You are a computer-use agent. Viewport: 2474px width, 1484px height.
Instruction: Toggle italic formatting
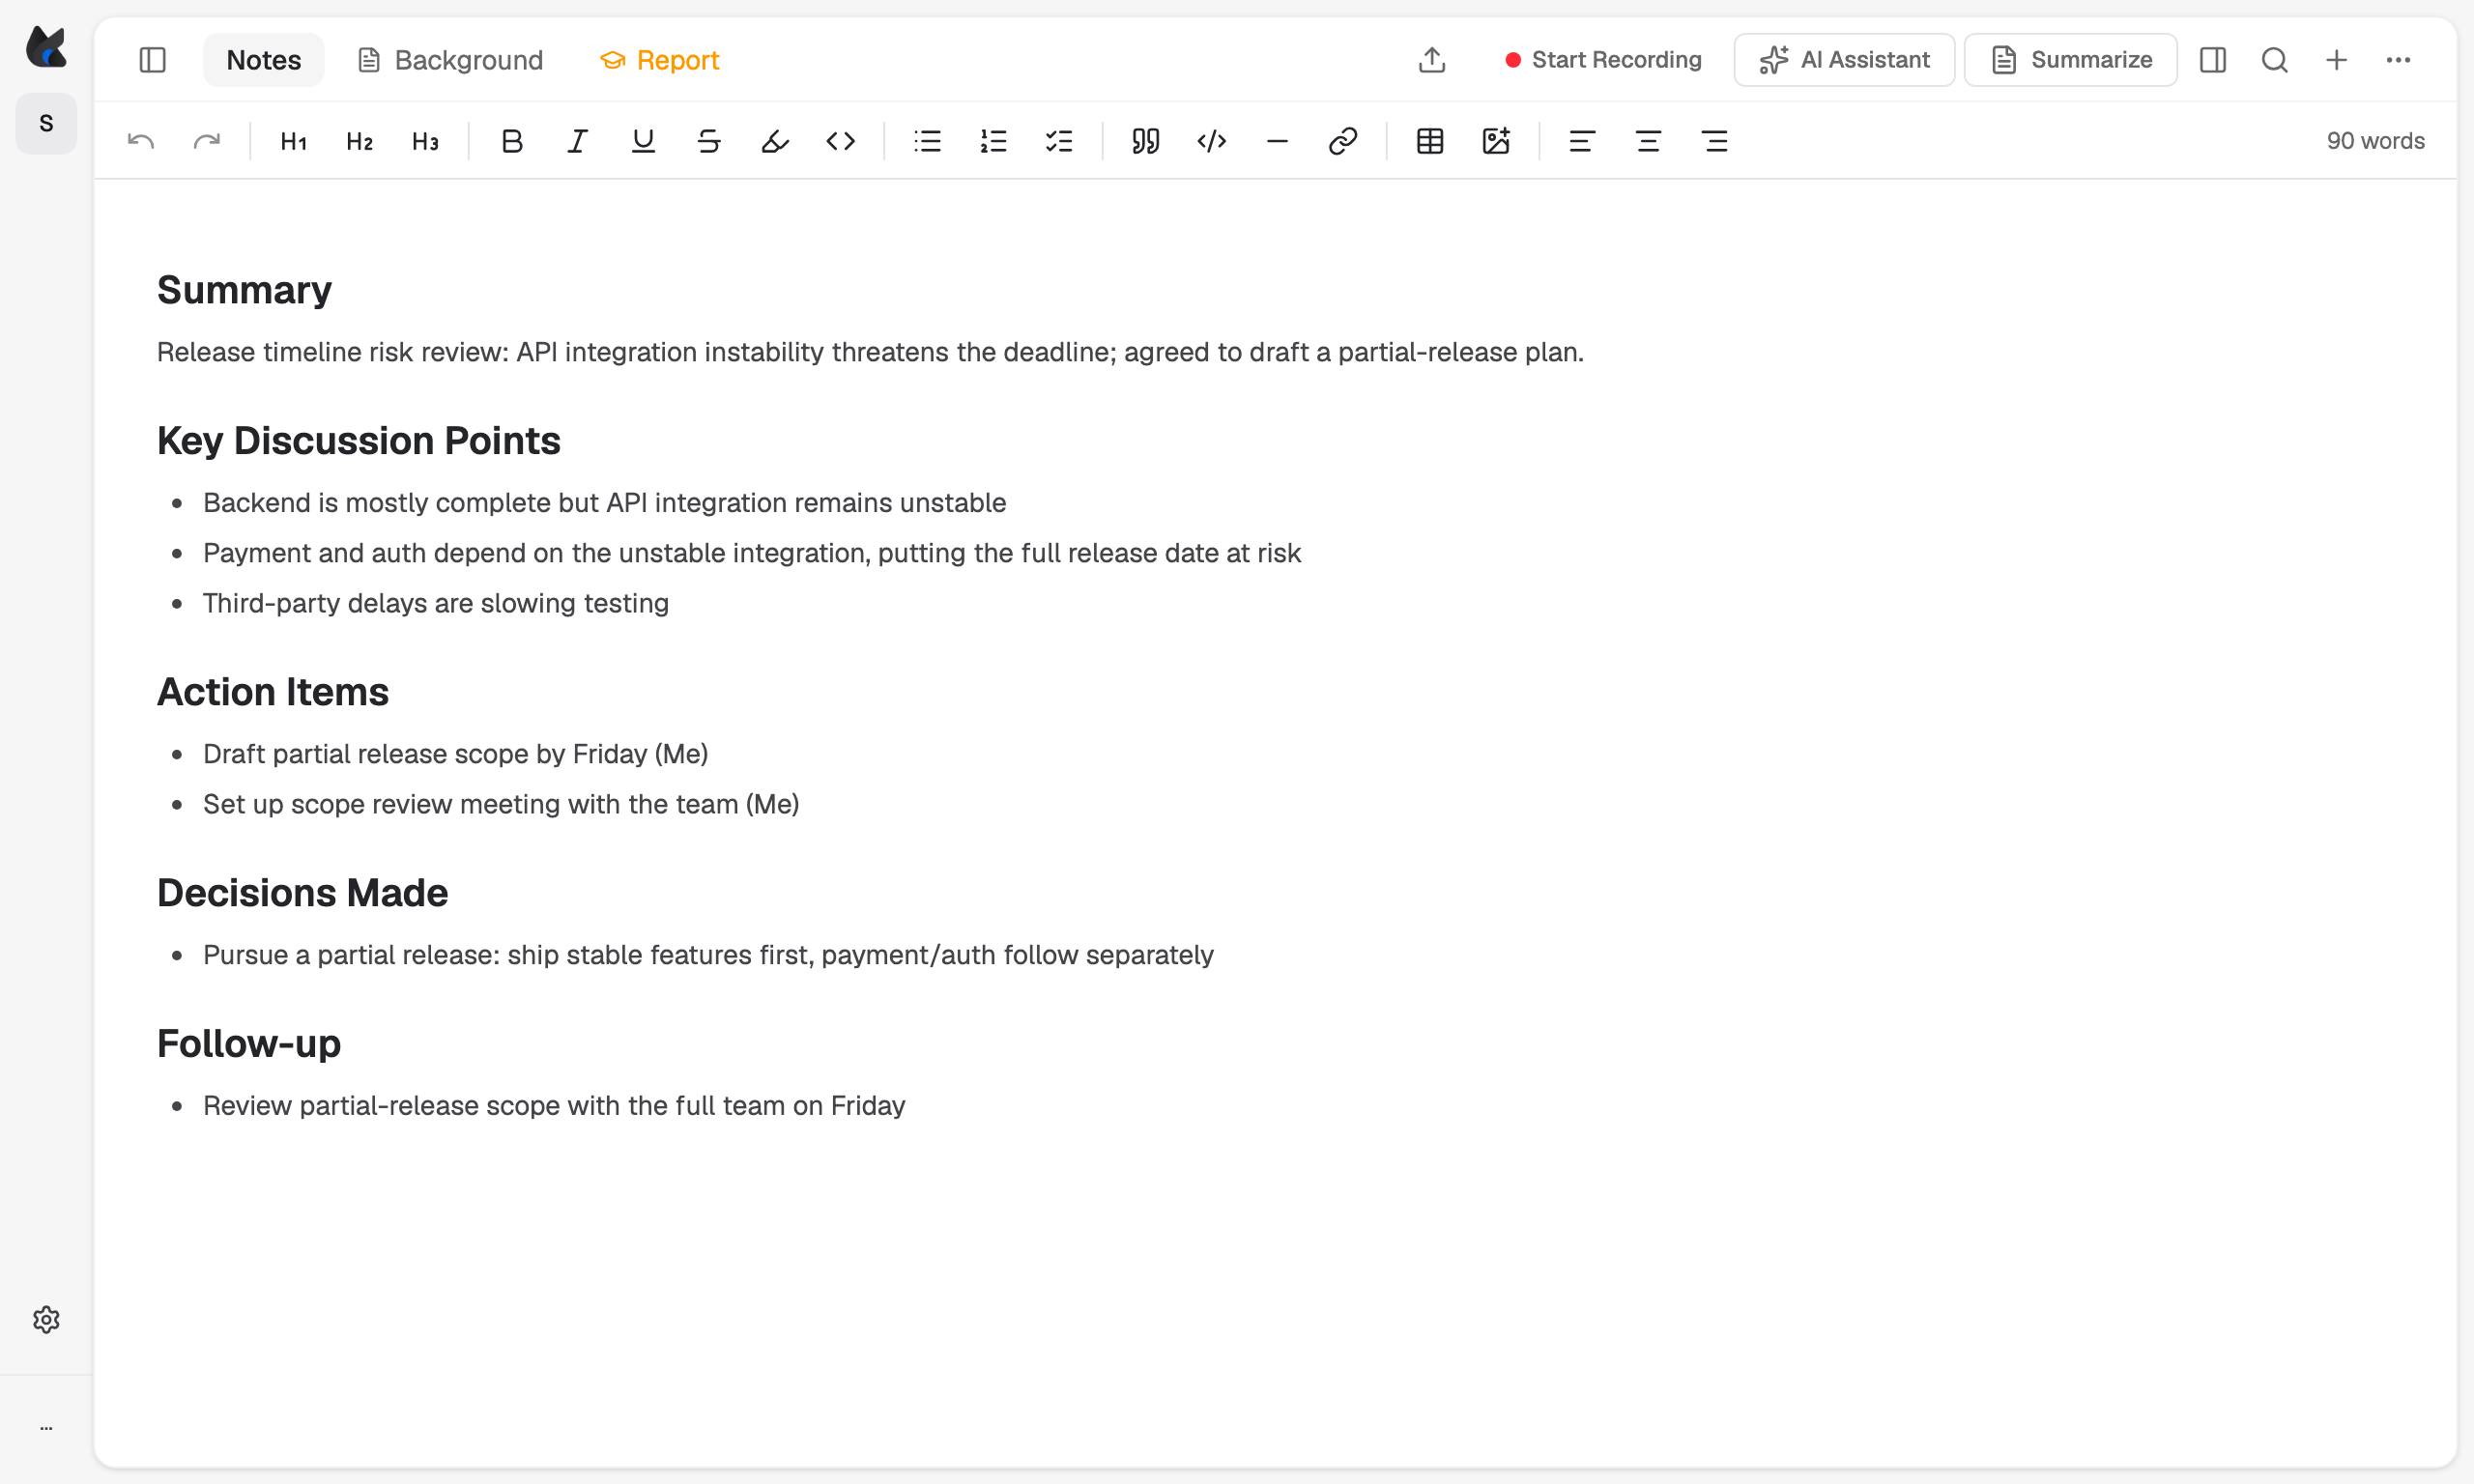[x=577, y=141]
